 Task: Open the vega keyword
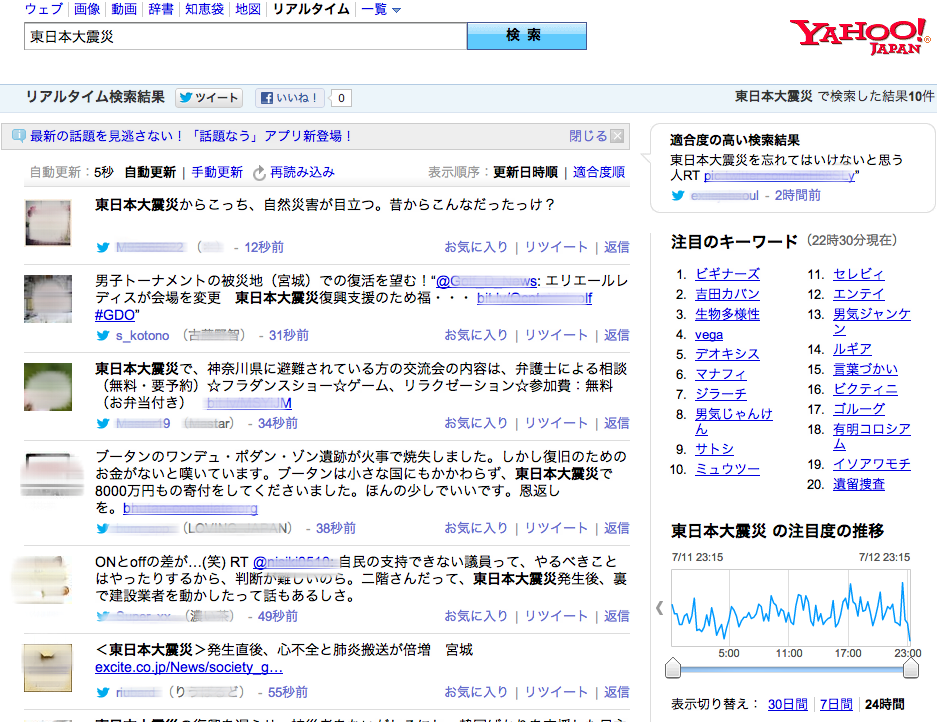(709, 335)
